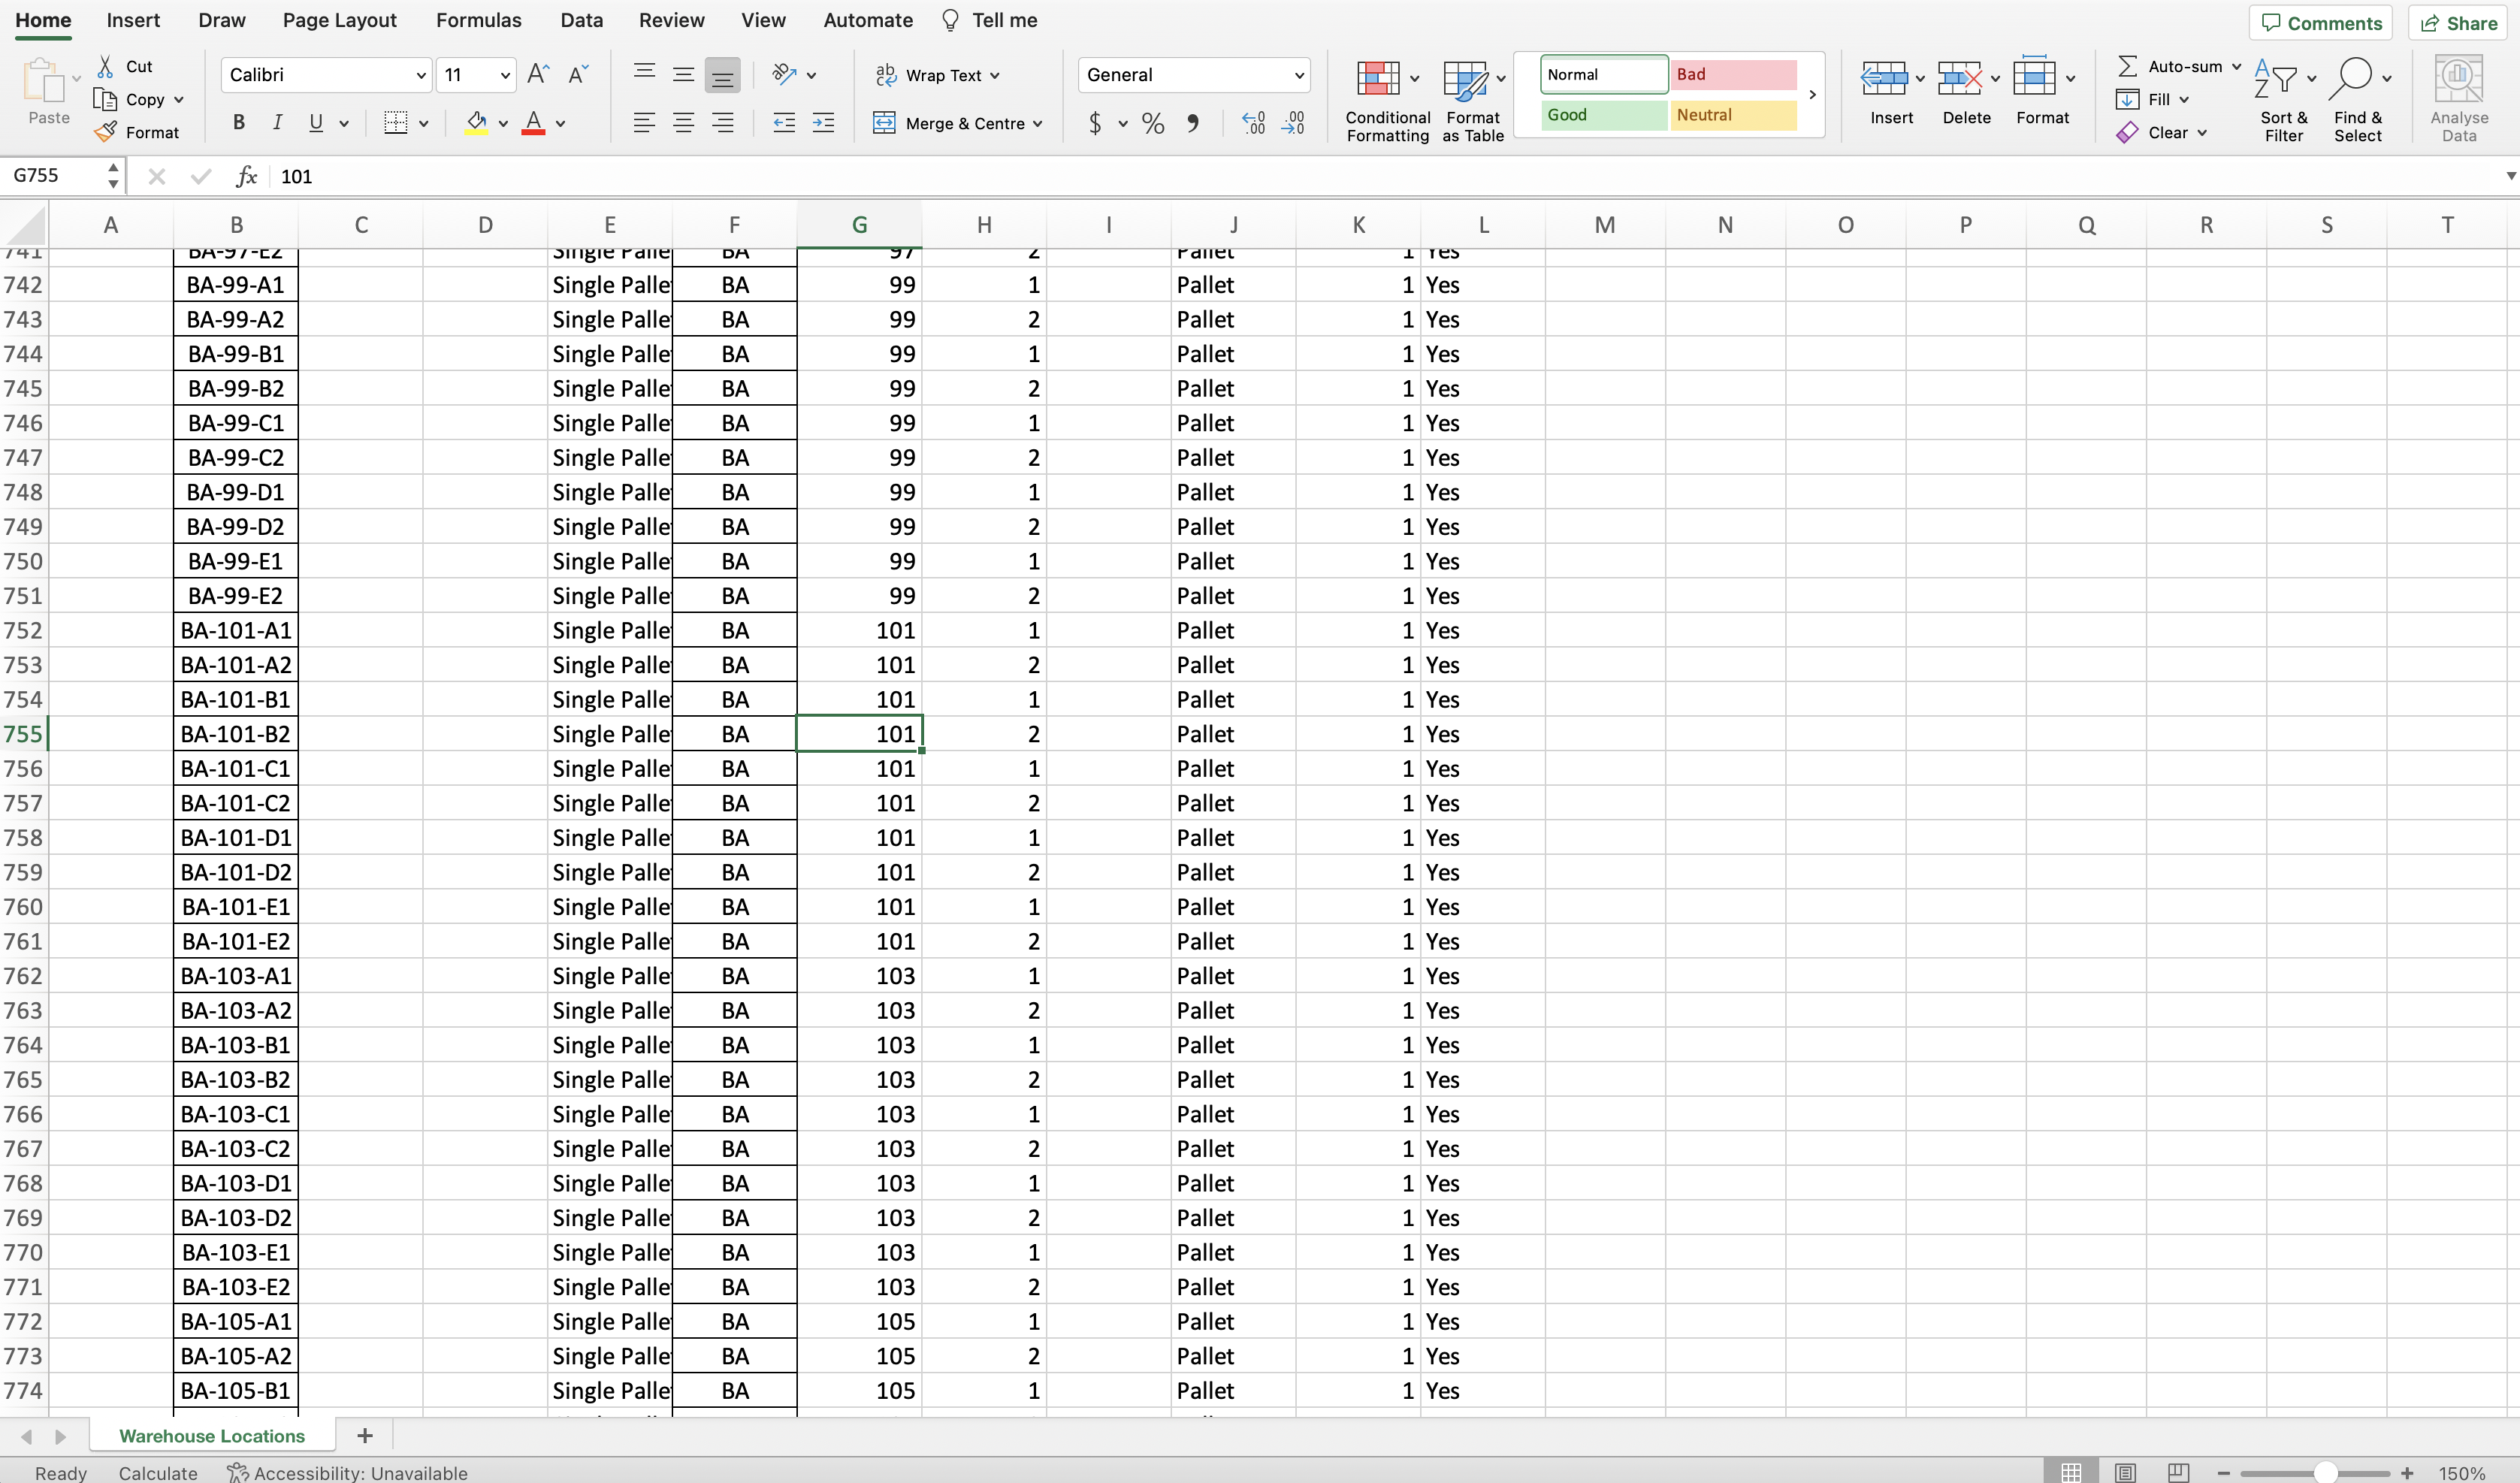Image resolution: width=2520 pixels, height=1483 pixels.
Task: Open the Formulas ribbon tab
Action: pos(478,20)
